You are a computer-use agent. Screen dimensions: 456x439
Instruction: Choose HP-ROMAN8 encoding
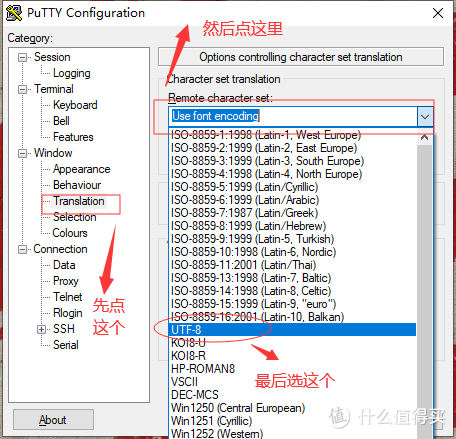click(293, 369)
